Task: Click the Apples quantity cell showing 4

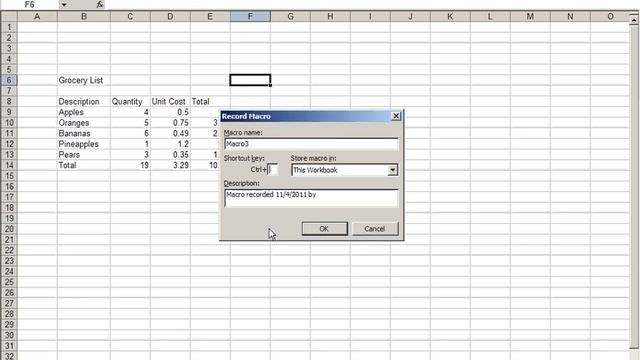Action: tap(130, 112)
